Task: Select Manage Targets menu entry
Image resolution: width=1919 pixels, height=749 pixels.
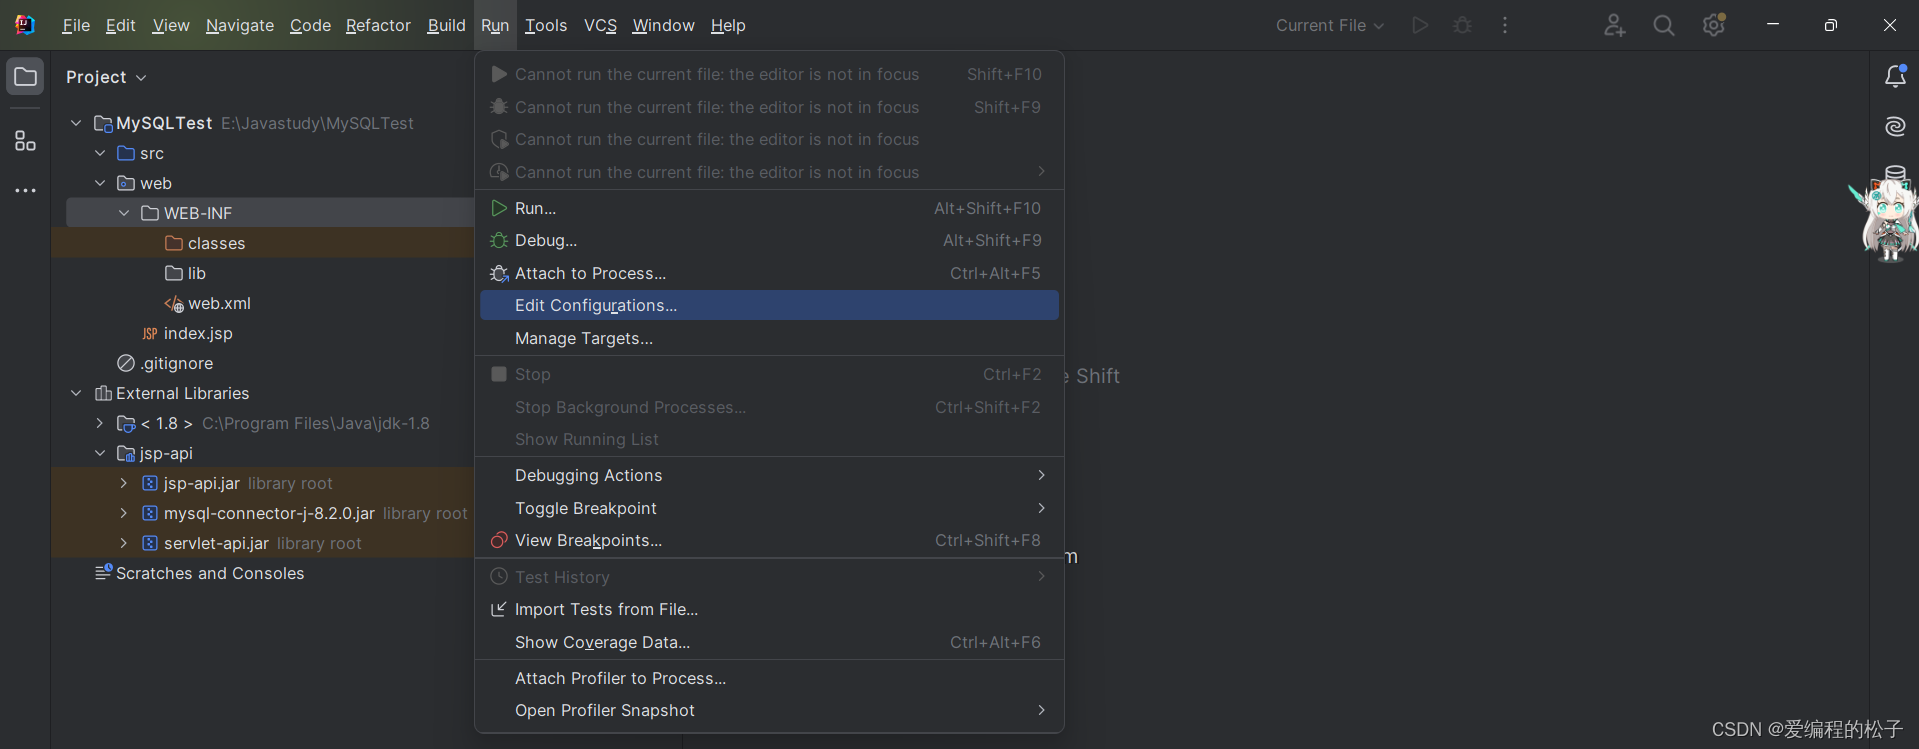Action: tap(769, 338)
